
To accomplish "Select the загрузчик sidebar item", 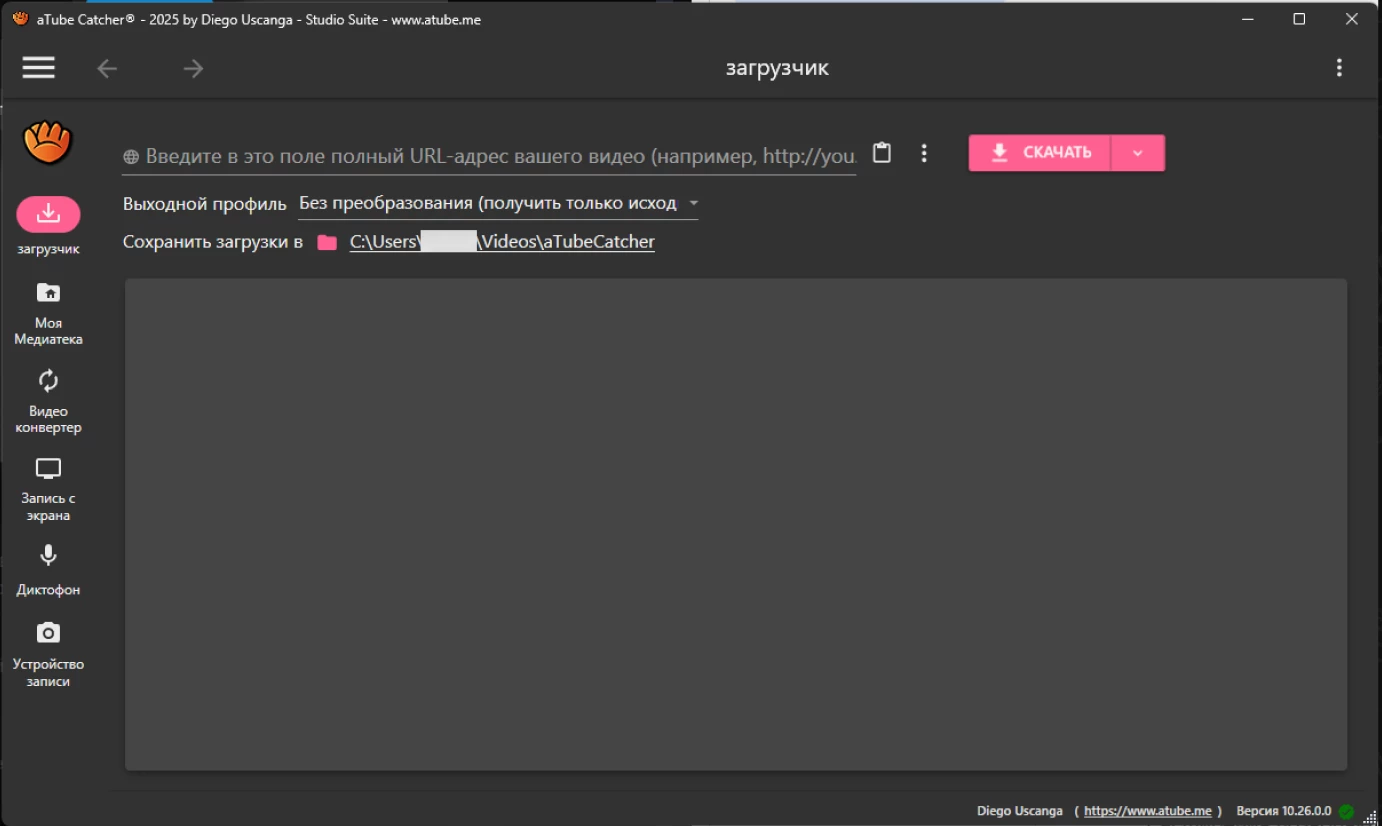I will 48,227.
